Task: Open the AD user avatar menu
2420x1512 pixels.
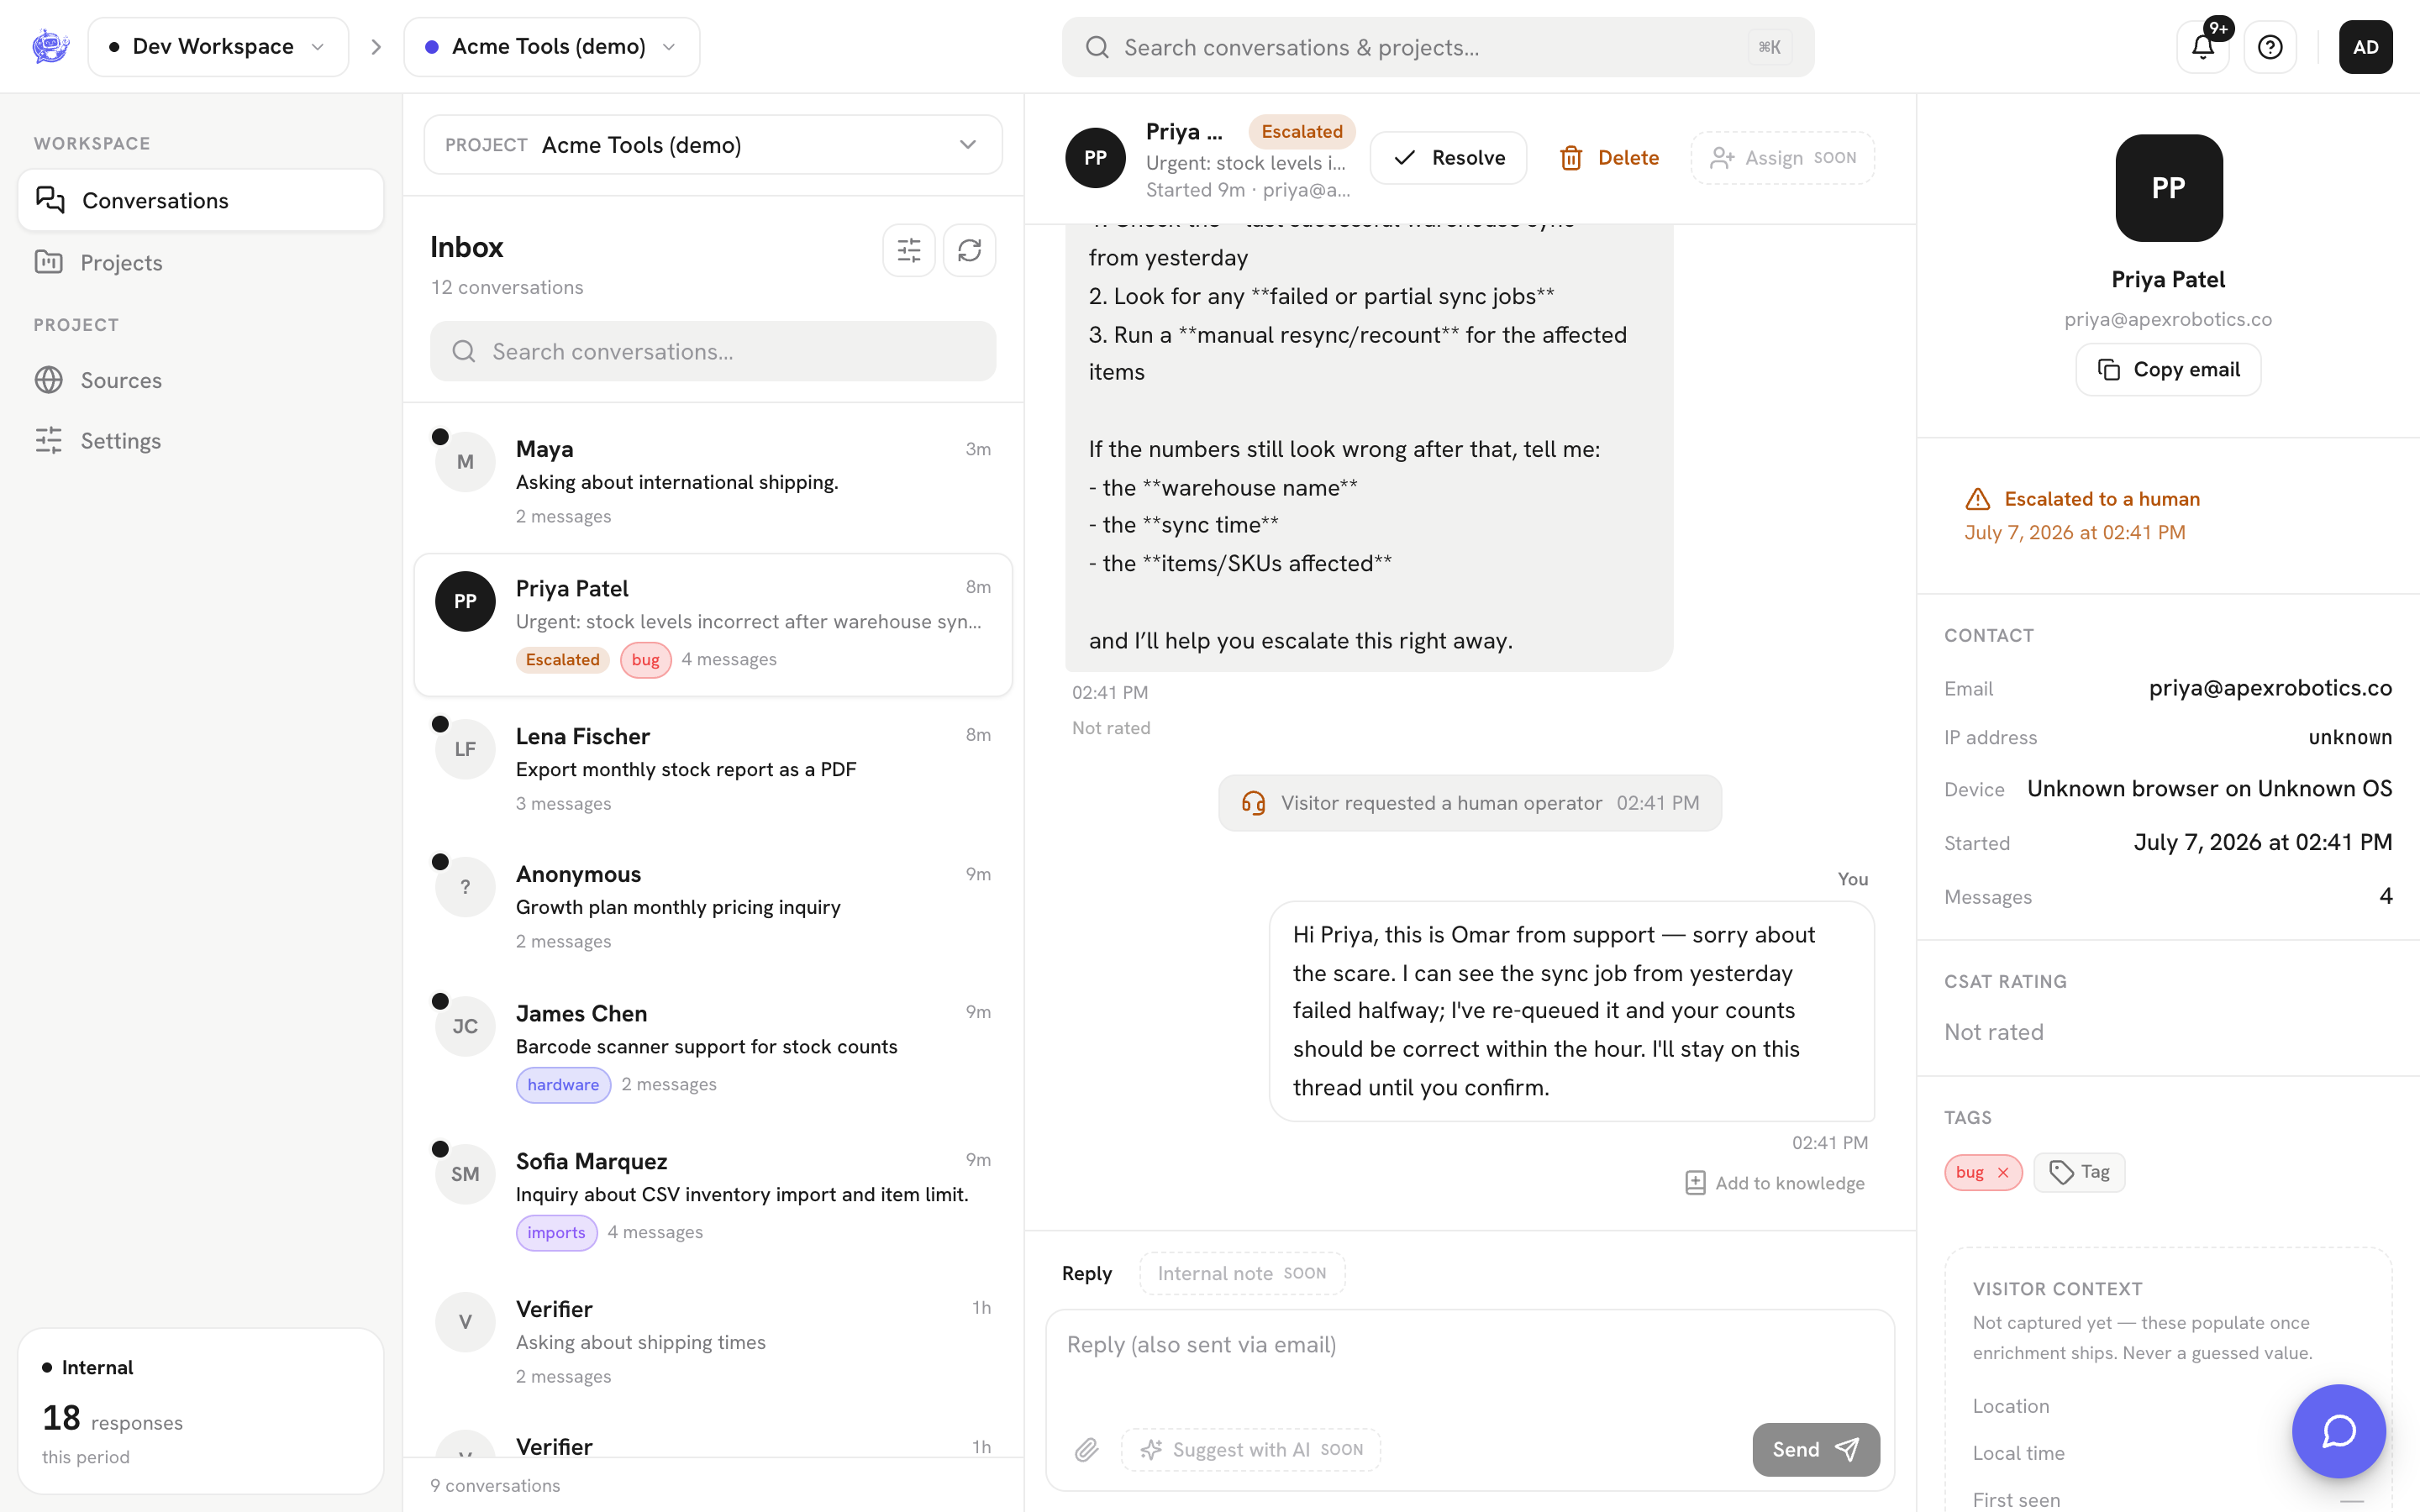Action: click(x=2365, y=47)
